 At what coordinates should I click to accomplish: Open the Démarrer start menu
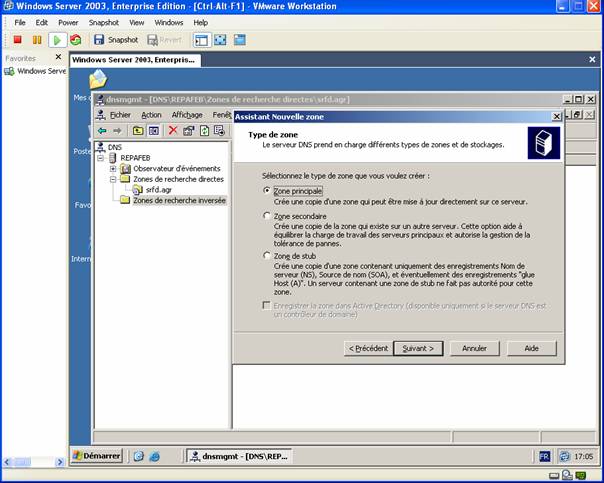97,456
